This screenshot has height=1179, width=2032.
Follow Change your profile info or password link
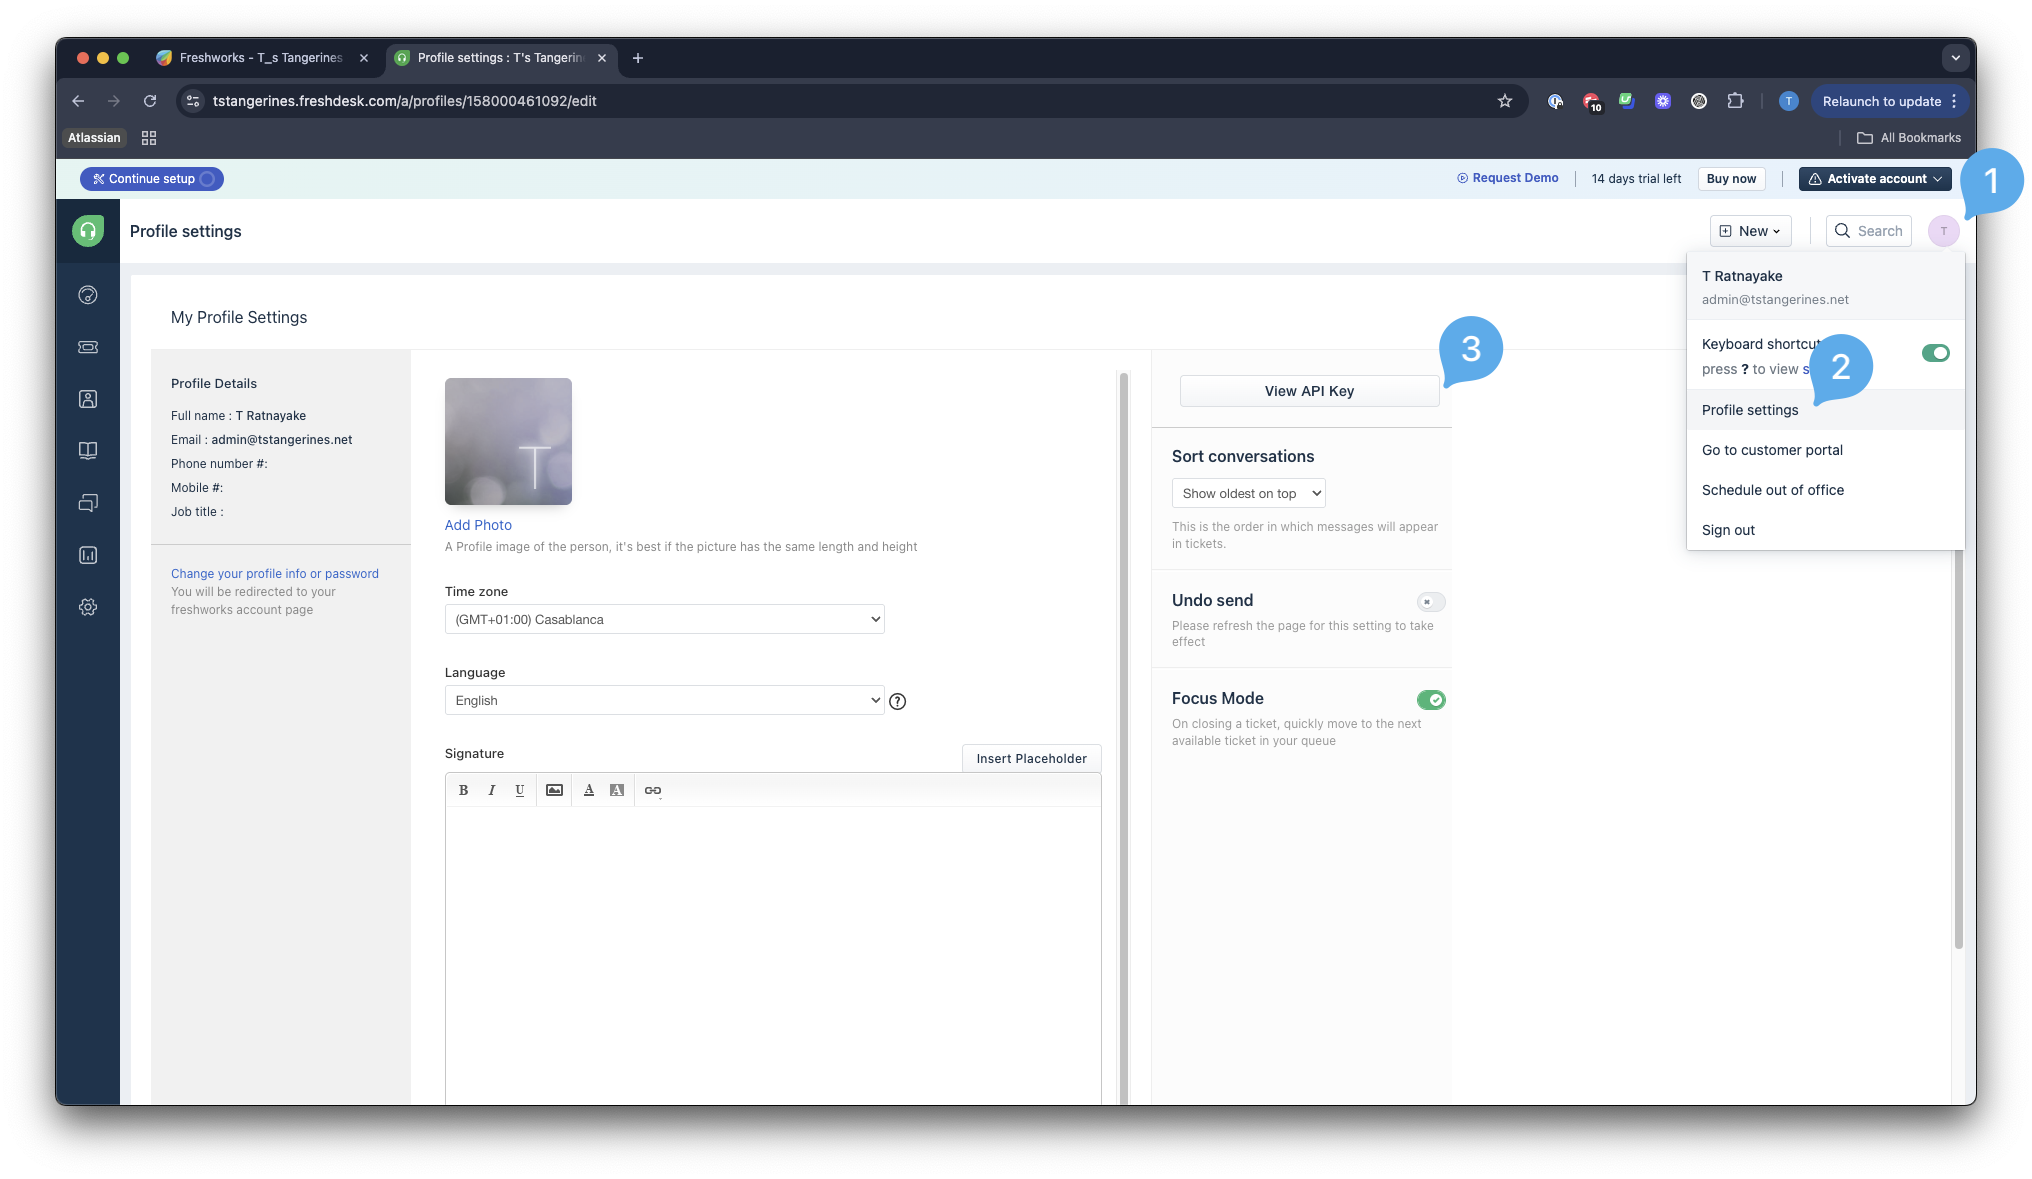[275, 574]
